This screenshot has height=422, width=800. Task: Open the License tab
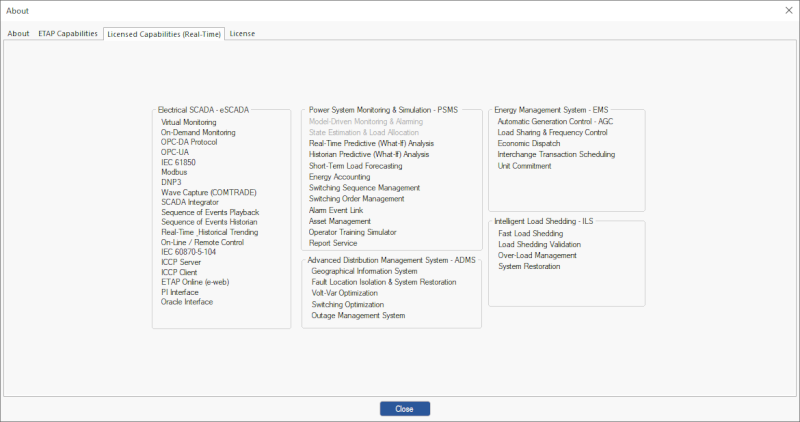(242, 34)
